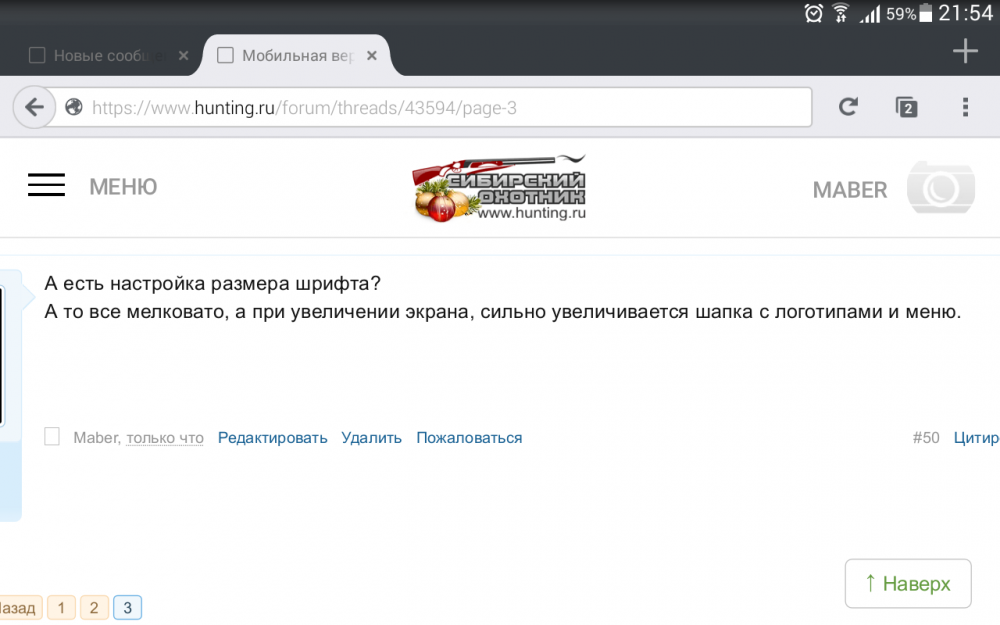Open browser three-dot overflow menu
Image resolution: width=1000 pixels, height=625 pixels.
click(x=965, y=107)
